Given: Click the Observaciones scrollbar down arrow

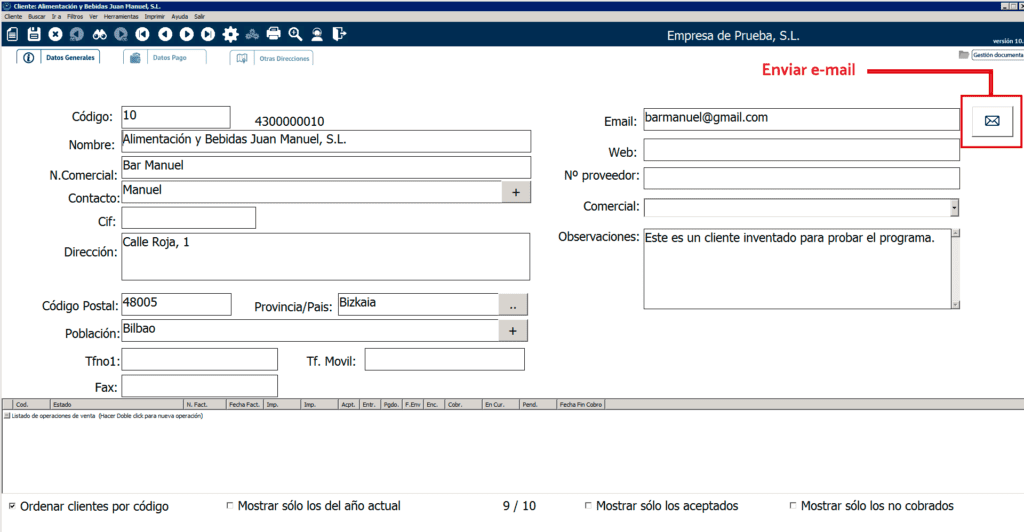Looking at the screenshot, I should (x=955, y=304).
